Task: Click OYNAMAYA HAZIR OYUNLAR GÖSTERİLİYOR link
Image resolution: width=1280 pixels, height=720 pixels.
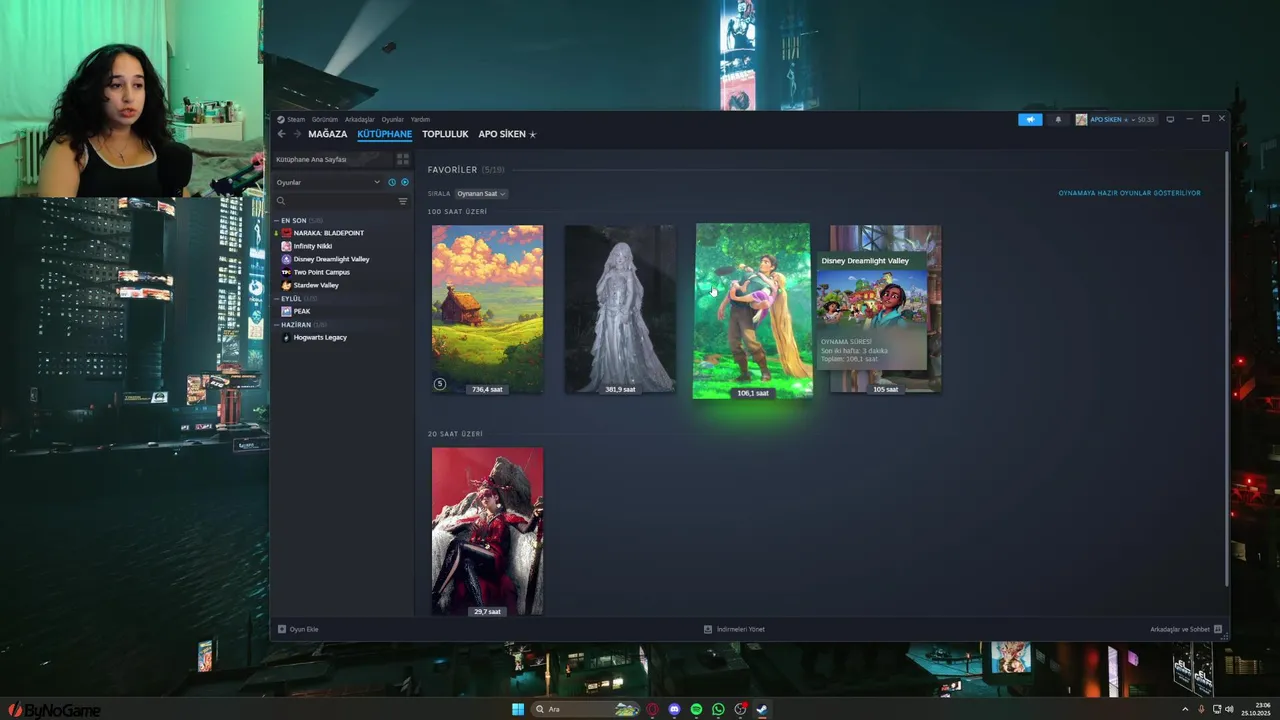Action: click(1130, 193)
